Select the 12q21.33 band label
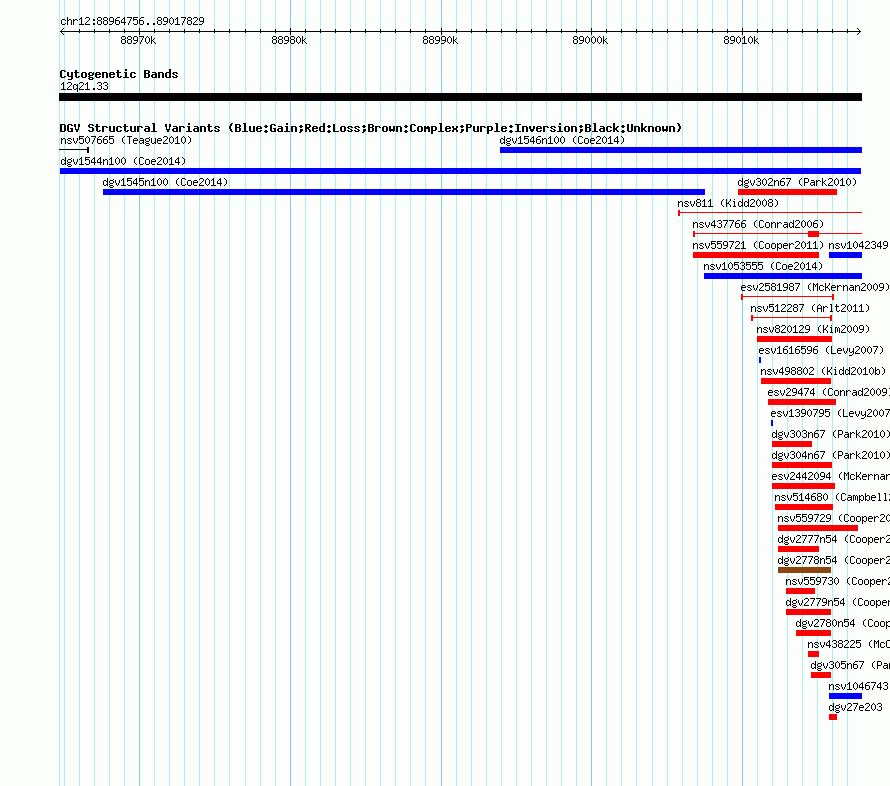Screen dimensions: 890x786 click(x=84, y=86)
